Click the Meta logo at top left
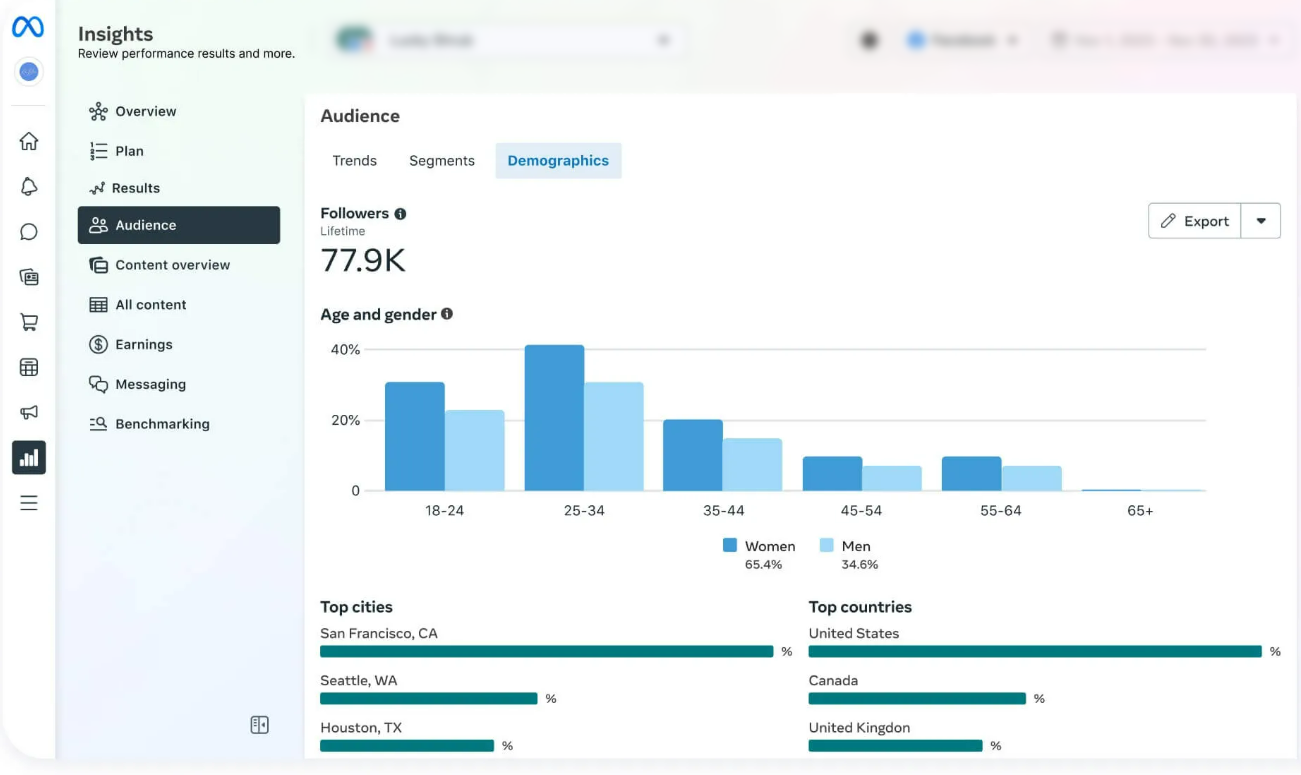 [28, 27]
